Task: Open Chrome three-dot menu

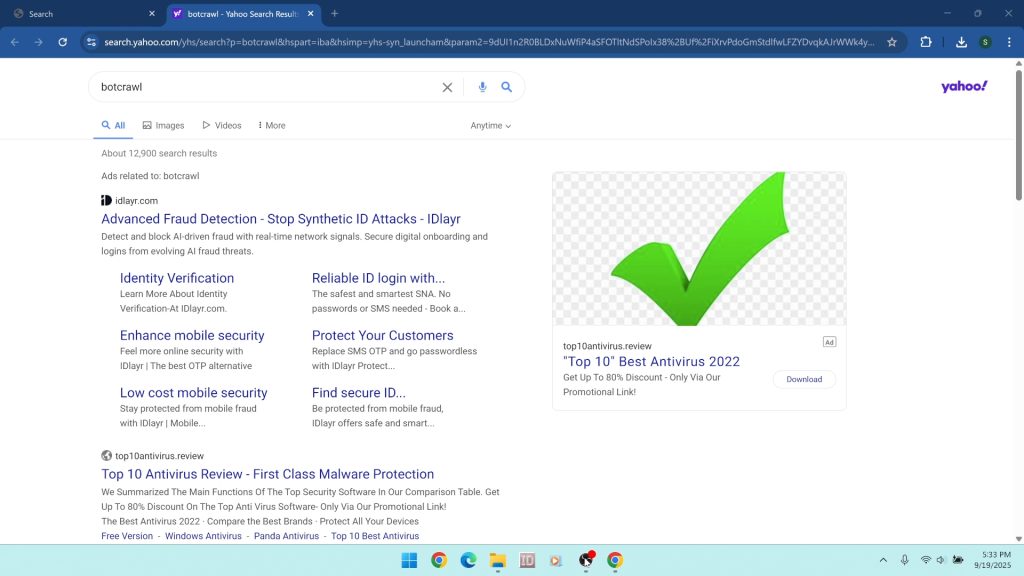Action: pyautogui.click(x=1009, y=42)
